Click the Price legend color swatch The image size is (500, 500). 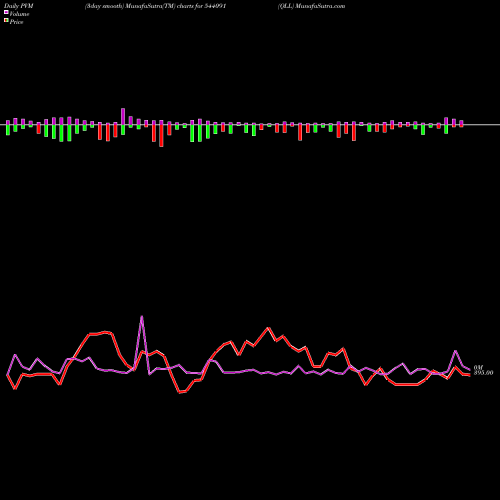(x=6, y=20)
